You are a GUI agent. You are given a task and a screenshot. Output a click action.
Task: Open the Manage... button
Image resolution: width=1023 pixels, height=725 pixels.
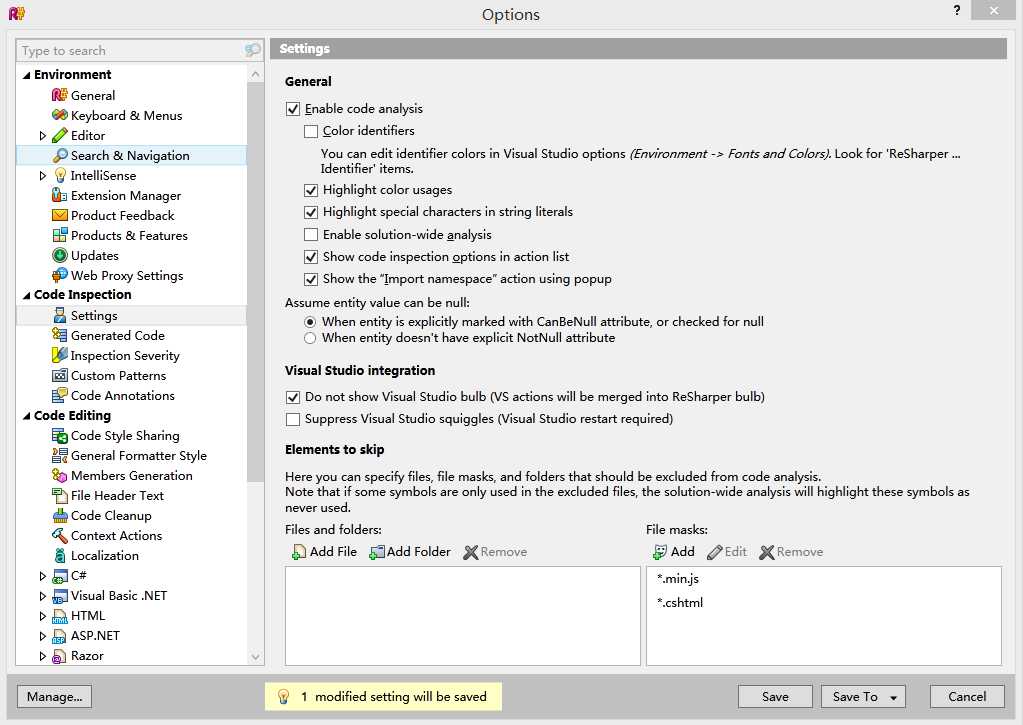coord(54,696)
